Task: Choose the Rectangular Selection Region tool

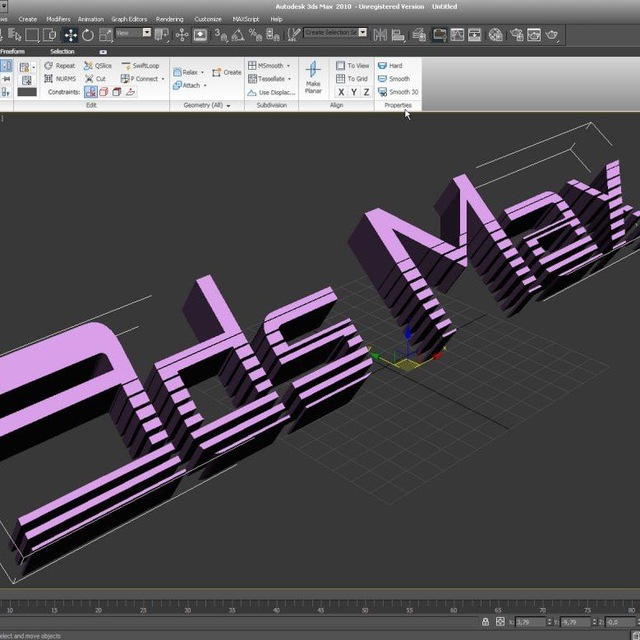Action: [x=32, y=35]
